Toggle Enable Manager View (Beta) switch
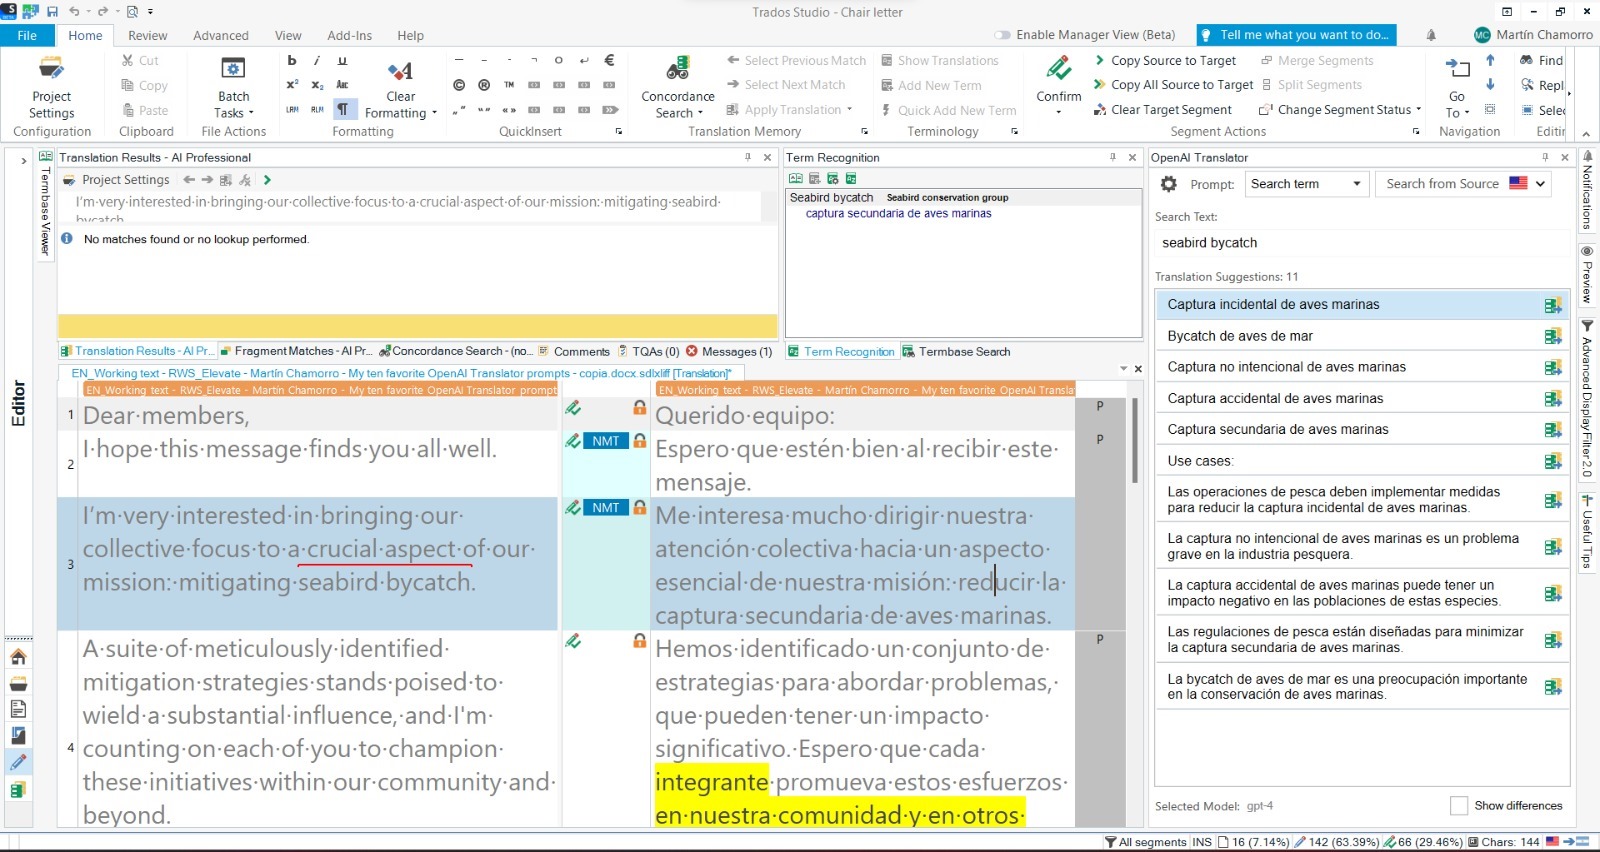Image resolution: width=1600 pixels, height=852 pixels. tap(1003, 35)
